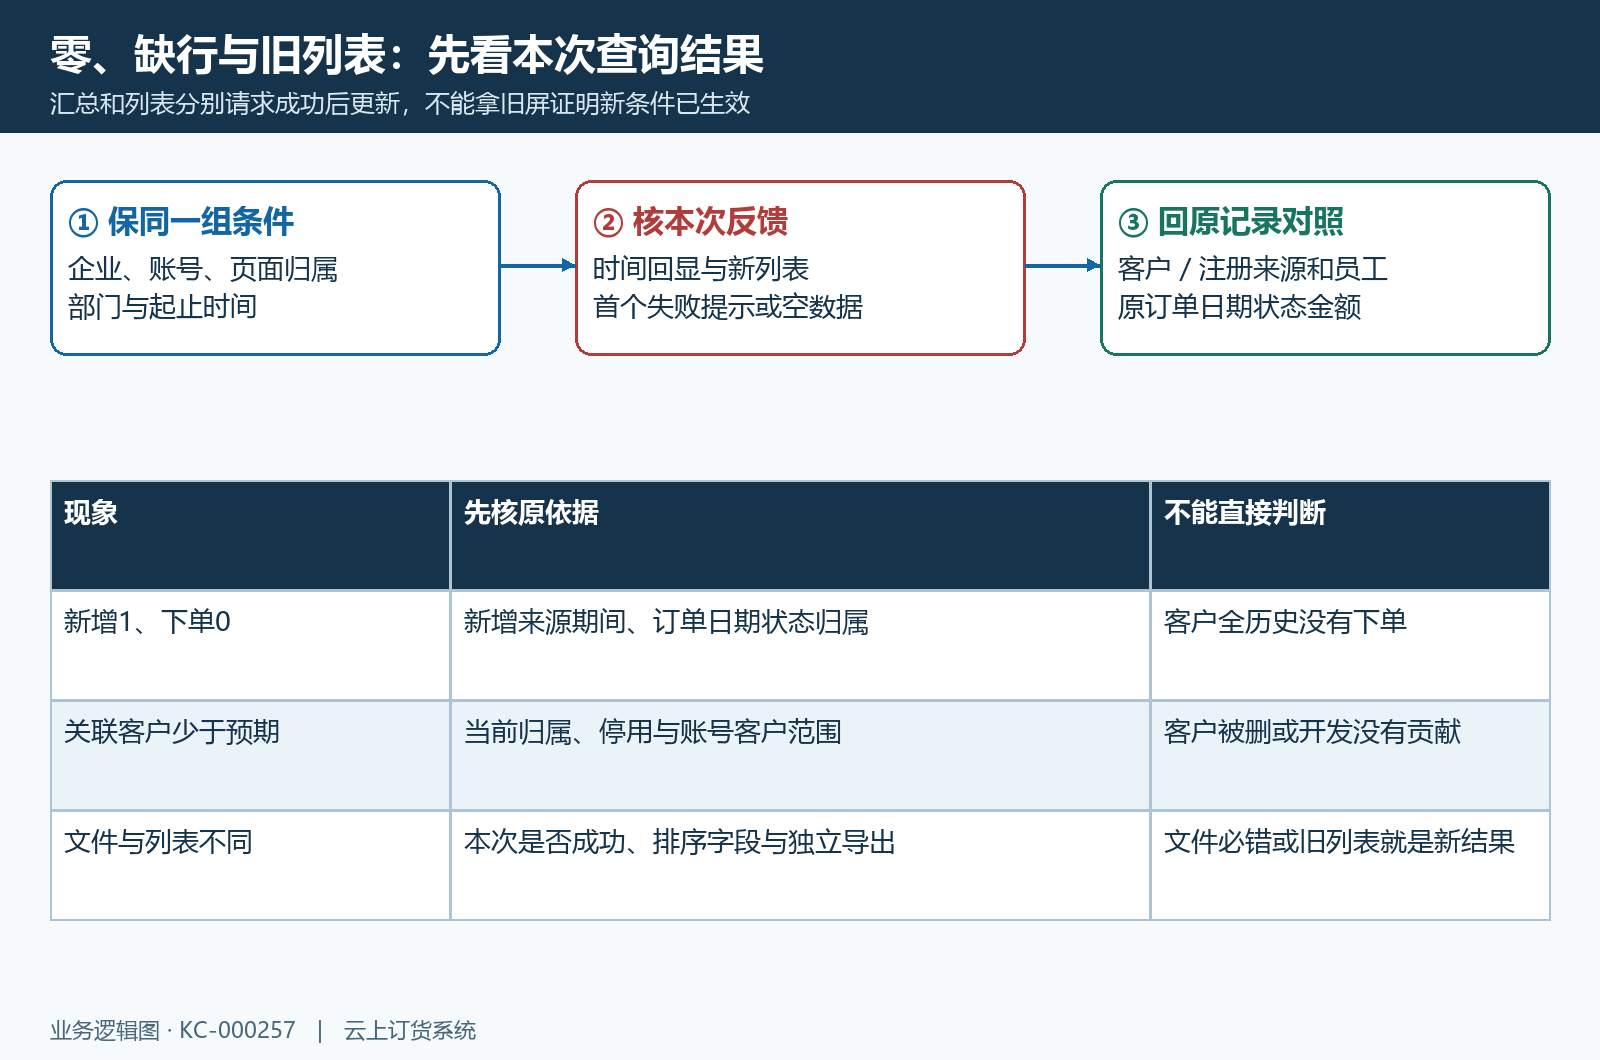Click text '时间回显与新列表'

click(700, 269)
